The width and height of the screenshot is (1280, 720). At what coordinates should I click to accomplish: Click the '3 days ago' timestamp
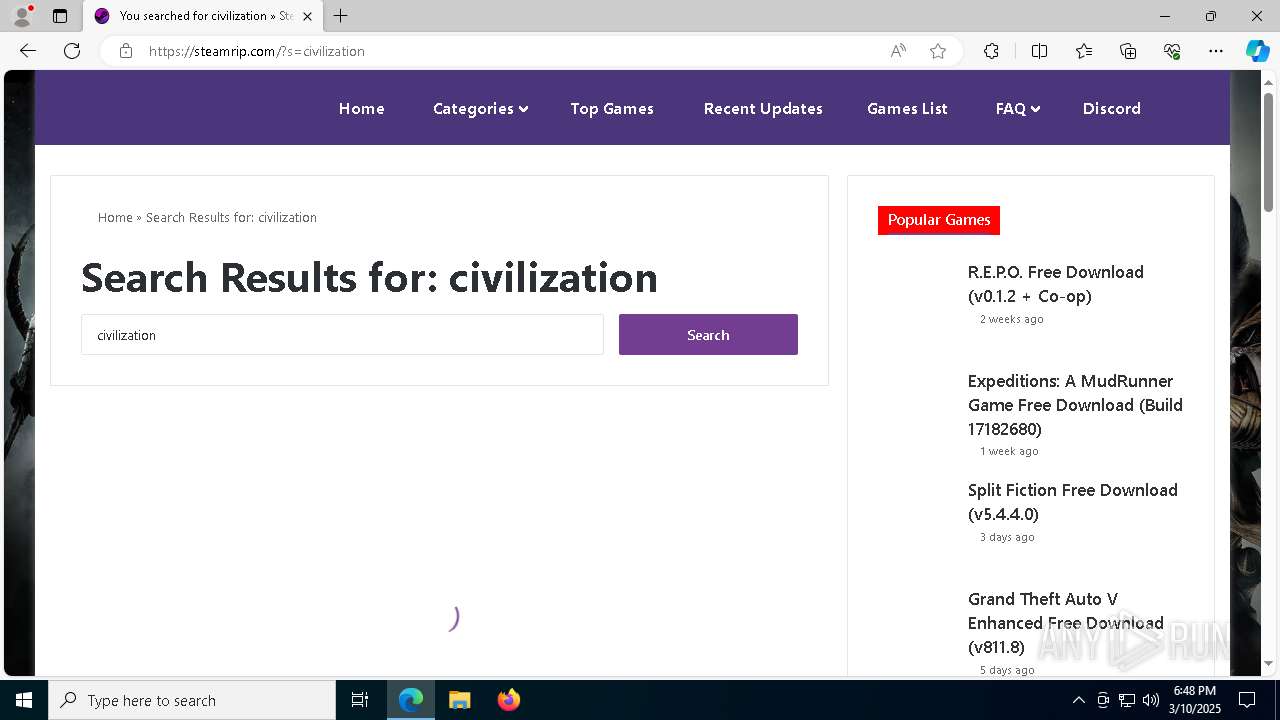pyautogui.click(x=1007, y=537)
